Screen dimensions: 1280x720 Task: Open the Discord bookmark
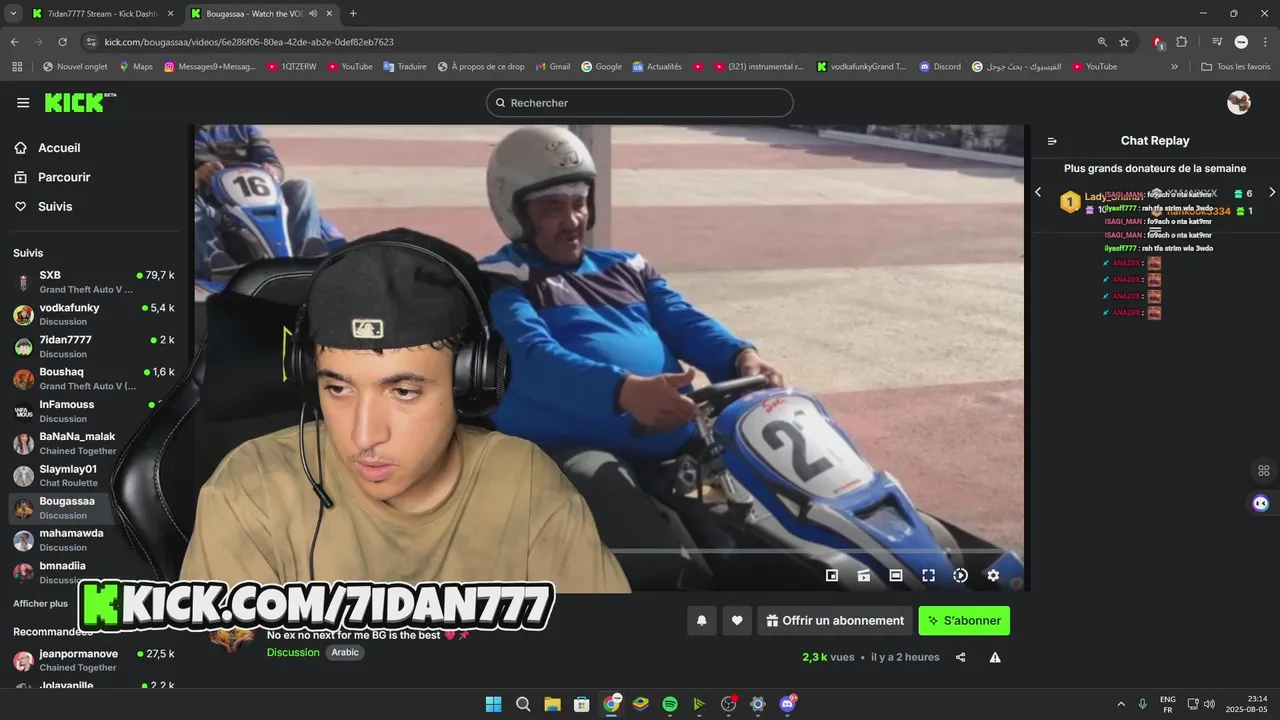coord(939,67)
